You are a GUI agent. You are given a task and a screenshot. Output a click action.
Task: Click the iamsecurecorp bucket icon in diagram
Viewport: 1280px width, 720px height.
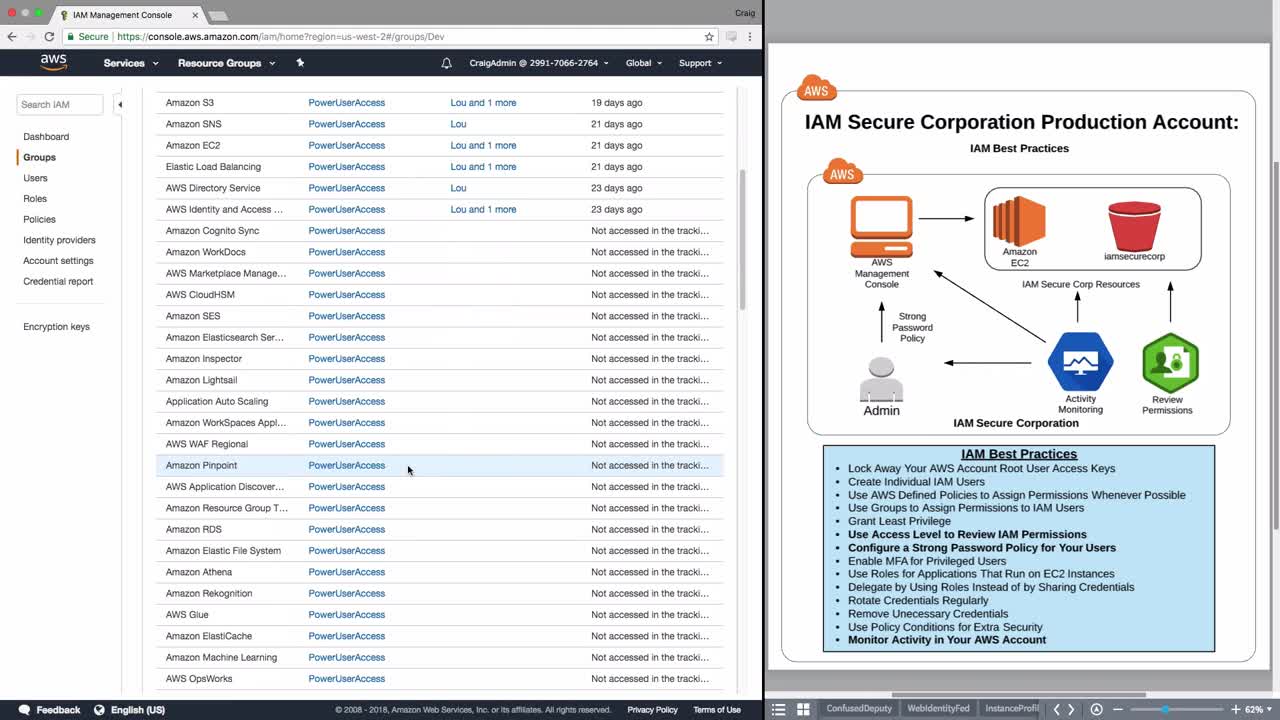[x=1134, y=226]
